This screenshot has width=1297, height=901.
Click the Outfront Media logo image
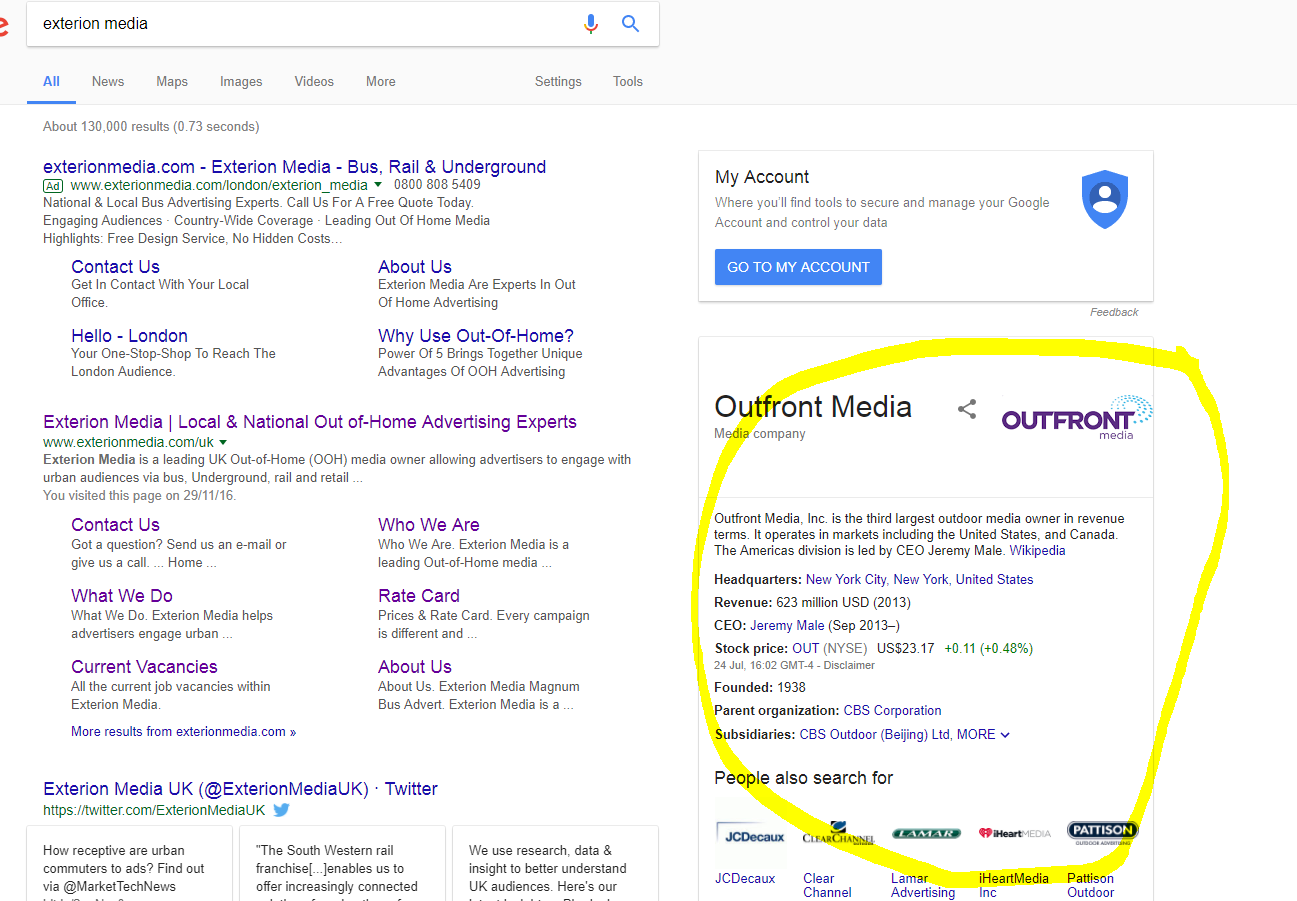click(x=1077, y=417)
